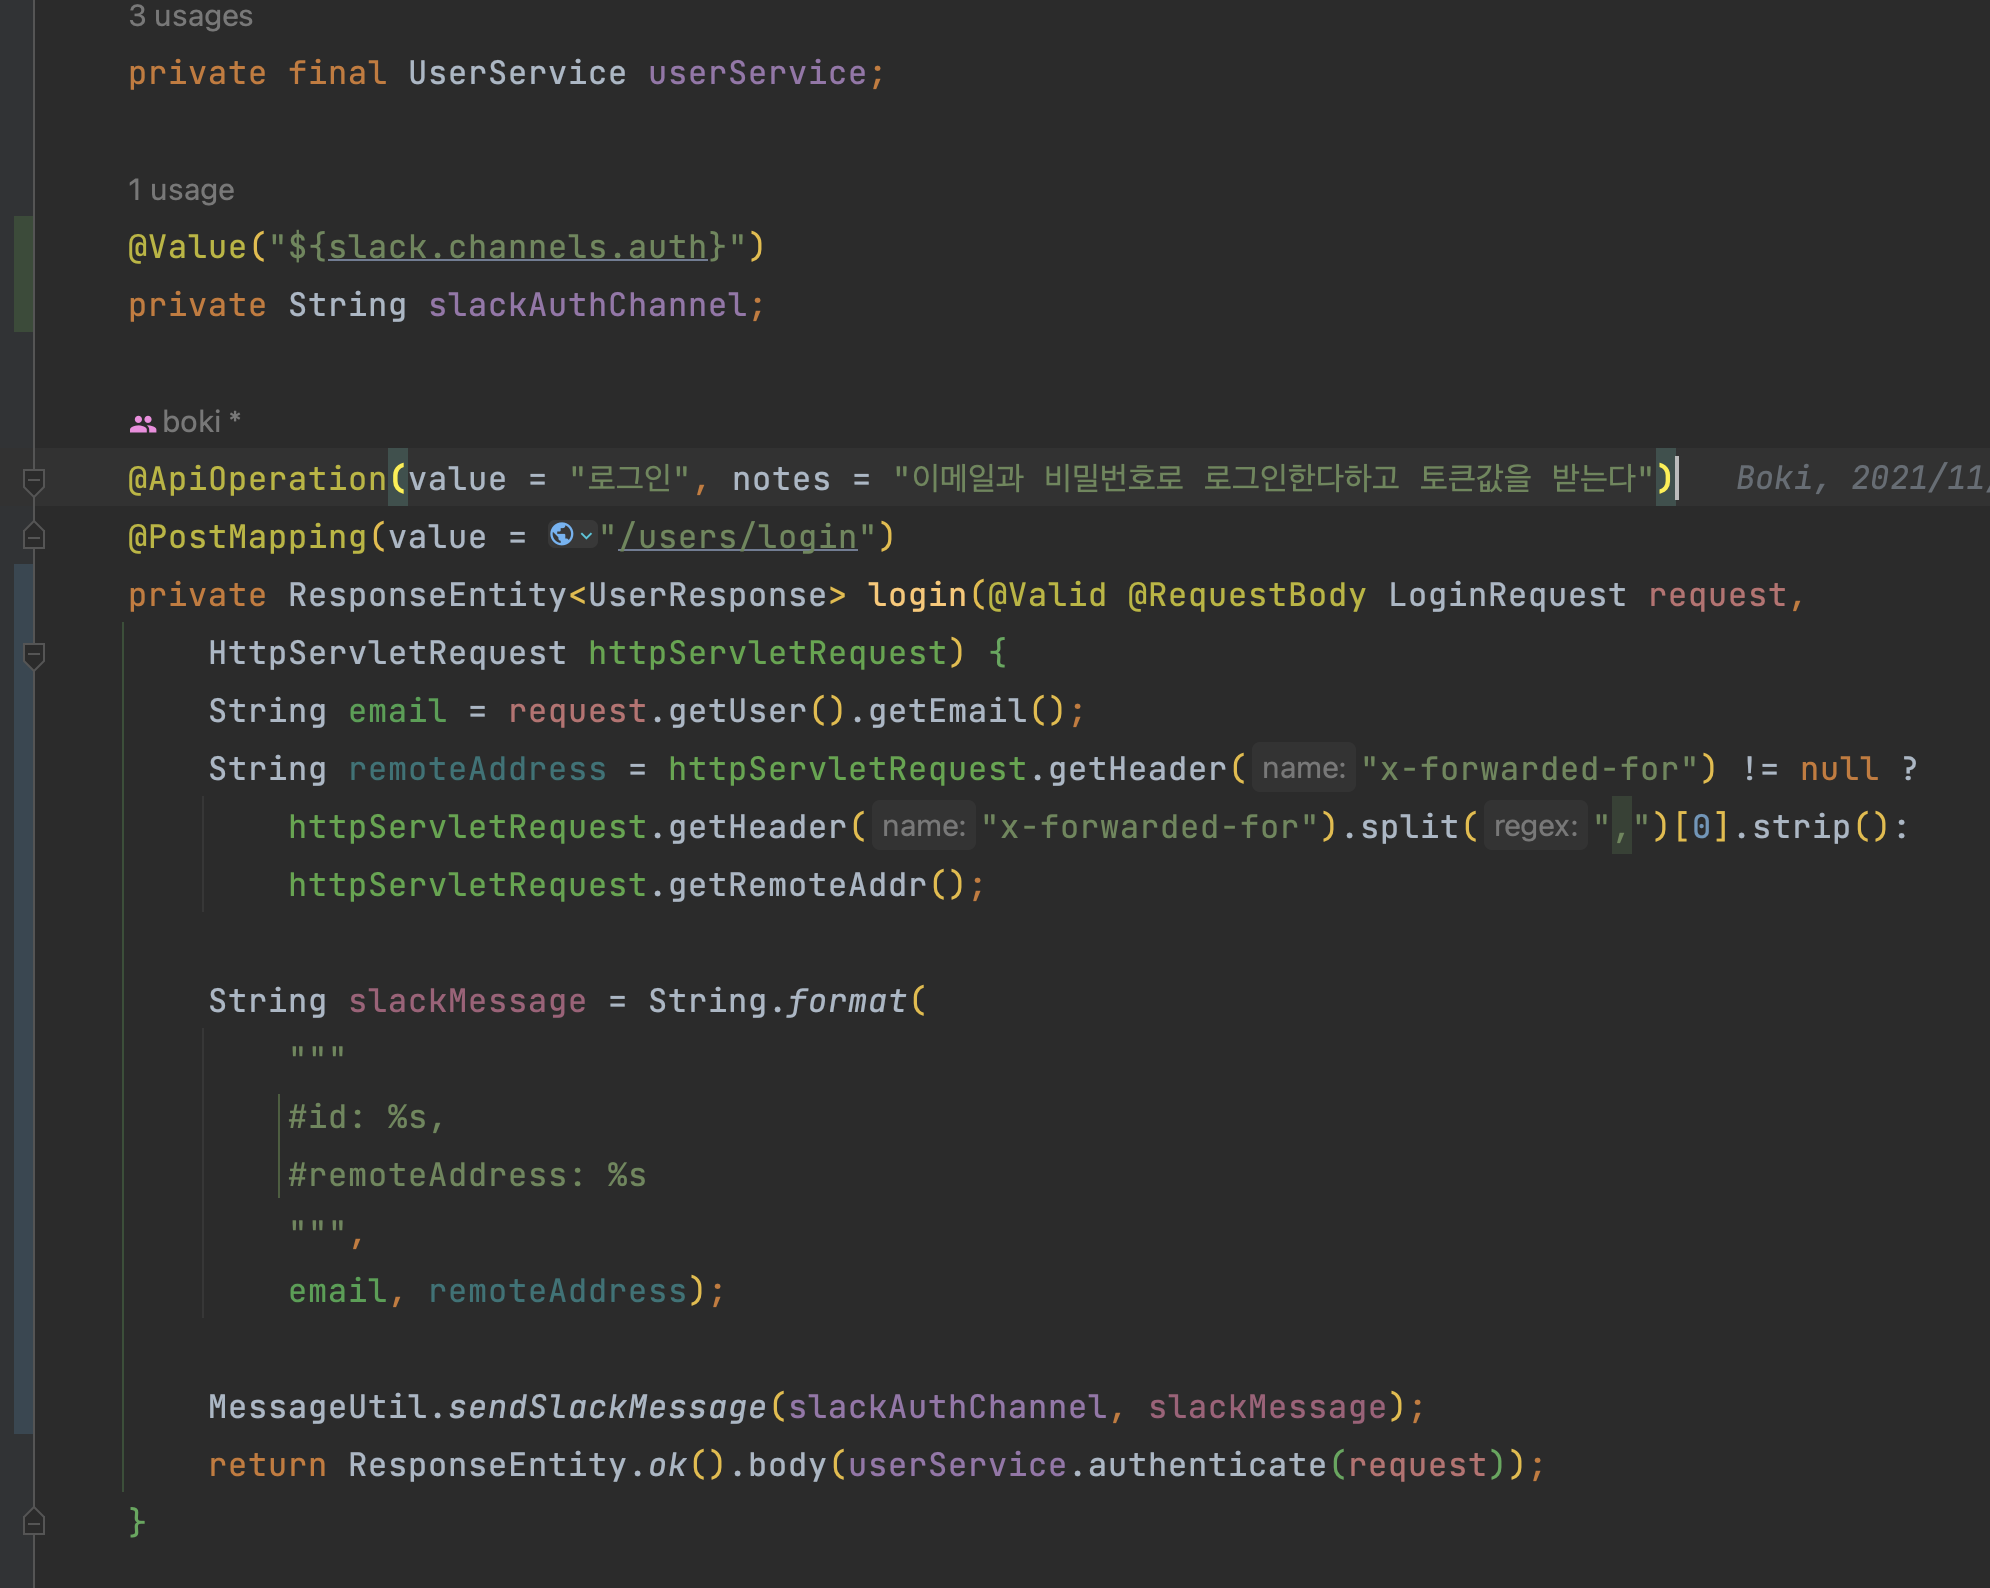Click the userService.authenticate method name
This screenshot has width=1990, height=1588.
coord(1206,1465)
